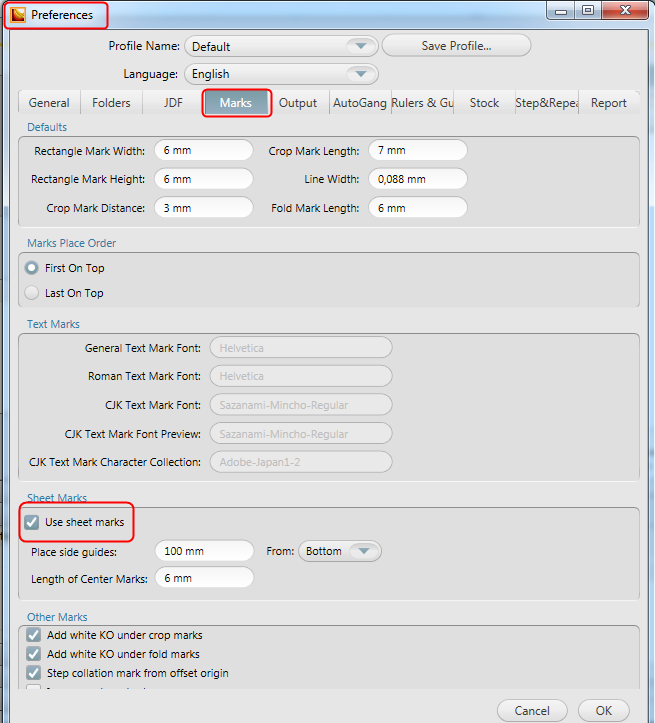Uncheck Use sheet marks checkbox

(x=32, y=522)
